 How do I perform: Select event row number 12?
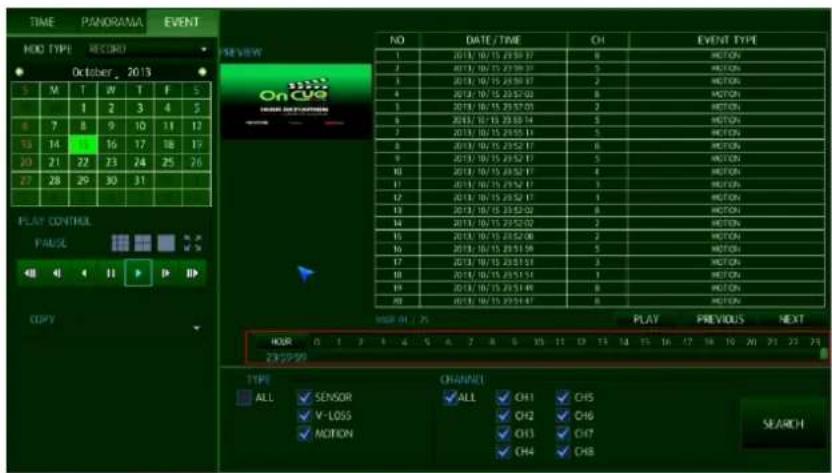(600, 197)
